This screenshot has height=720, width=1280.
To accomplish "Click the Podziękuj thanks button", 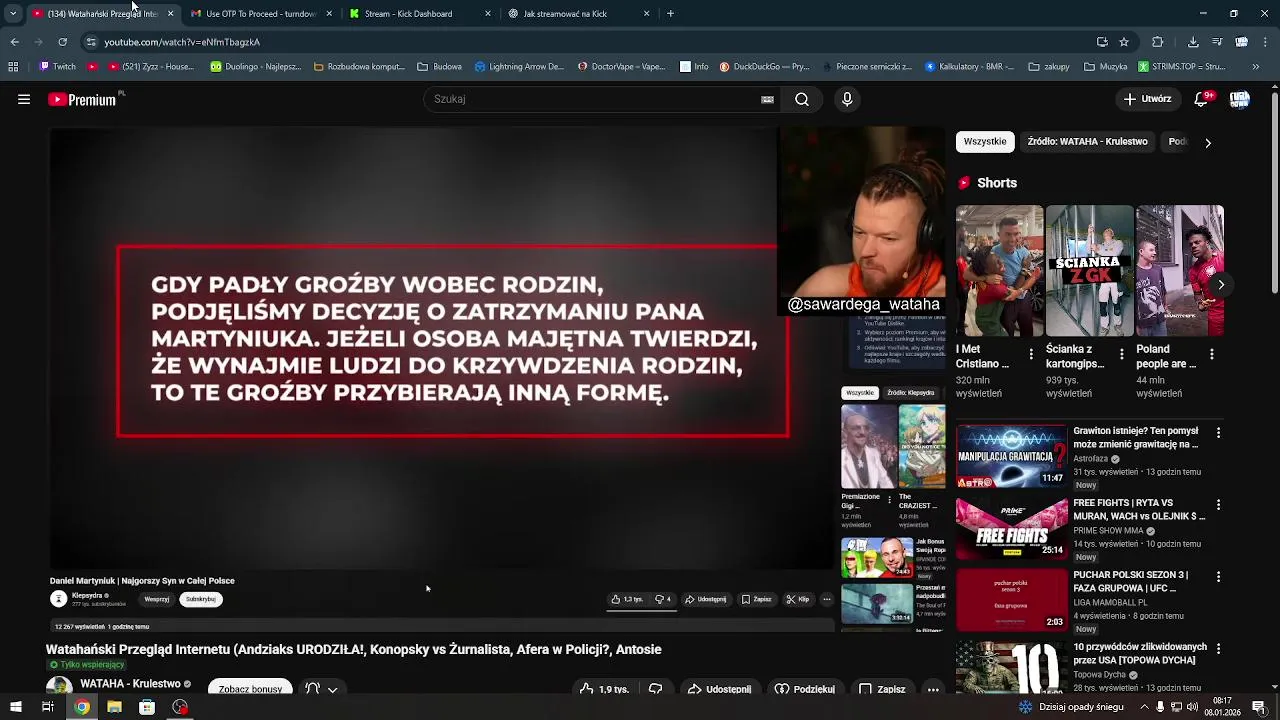I will click(x=805, y=689).
